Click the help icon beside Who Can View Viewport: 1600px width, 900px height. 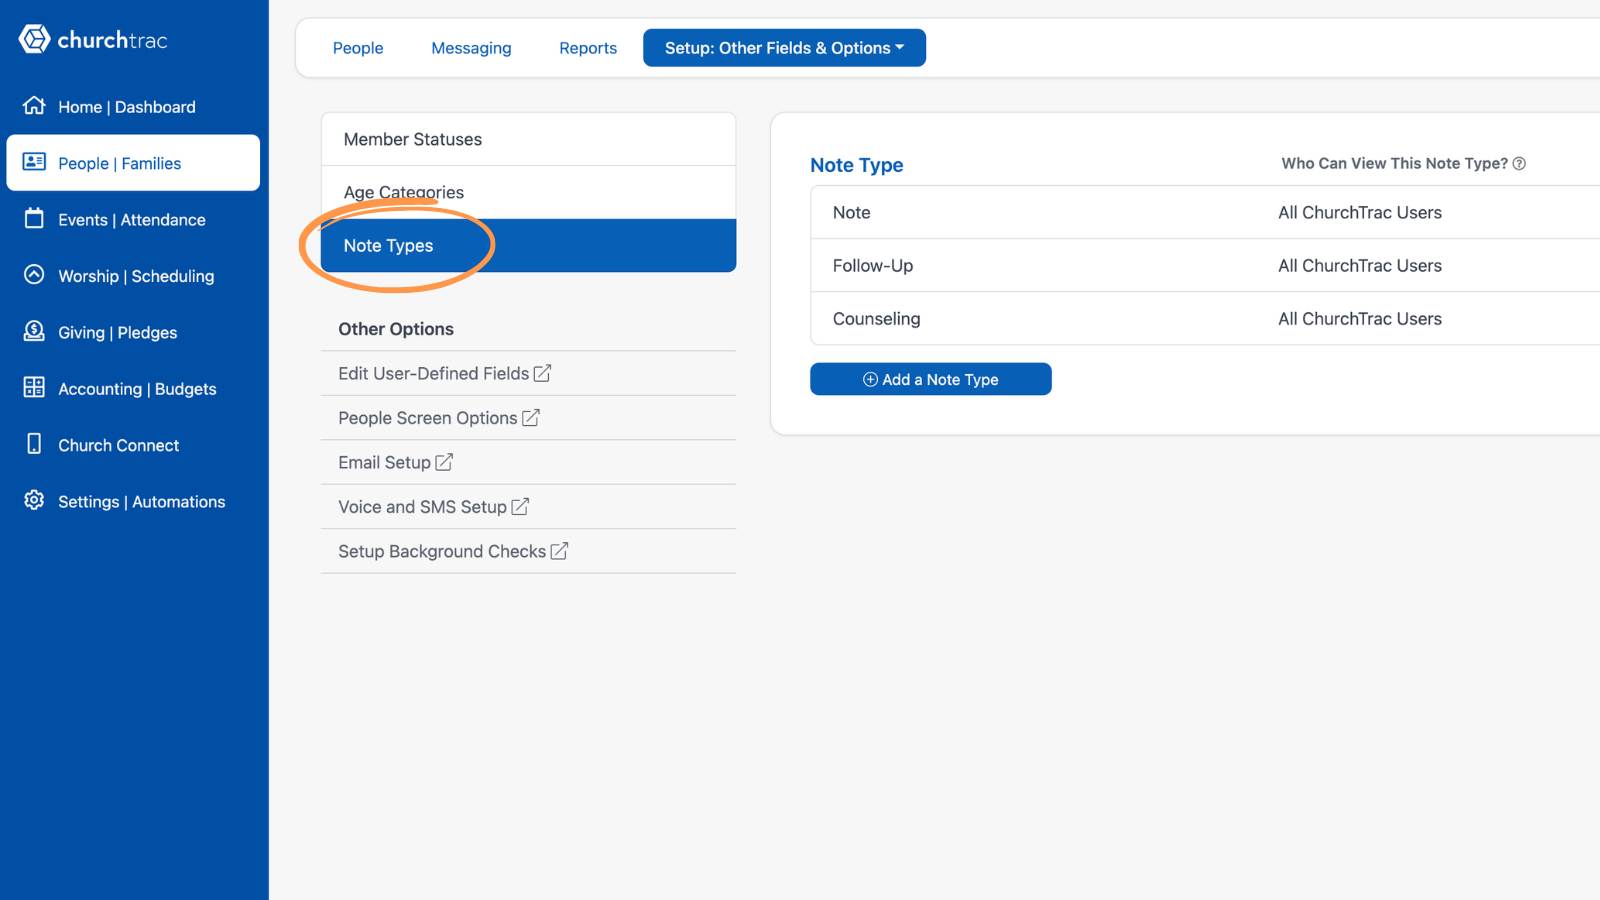1519,164
